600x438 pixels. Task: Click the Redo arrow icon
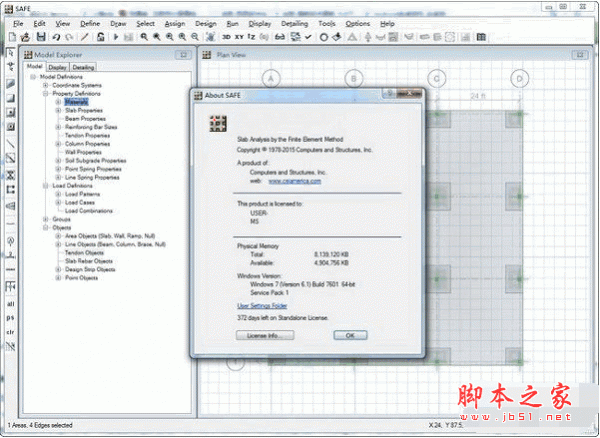pos(69,37)
